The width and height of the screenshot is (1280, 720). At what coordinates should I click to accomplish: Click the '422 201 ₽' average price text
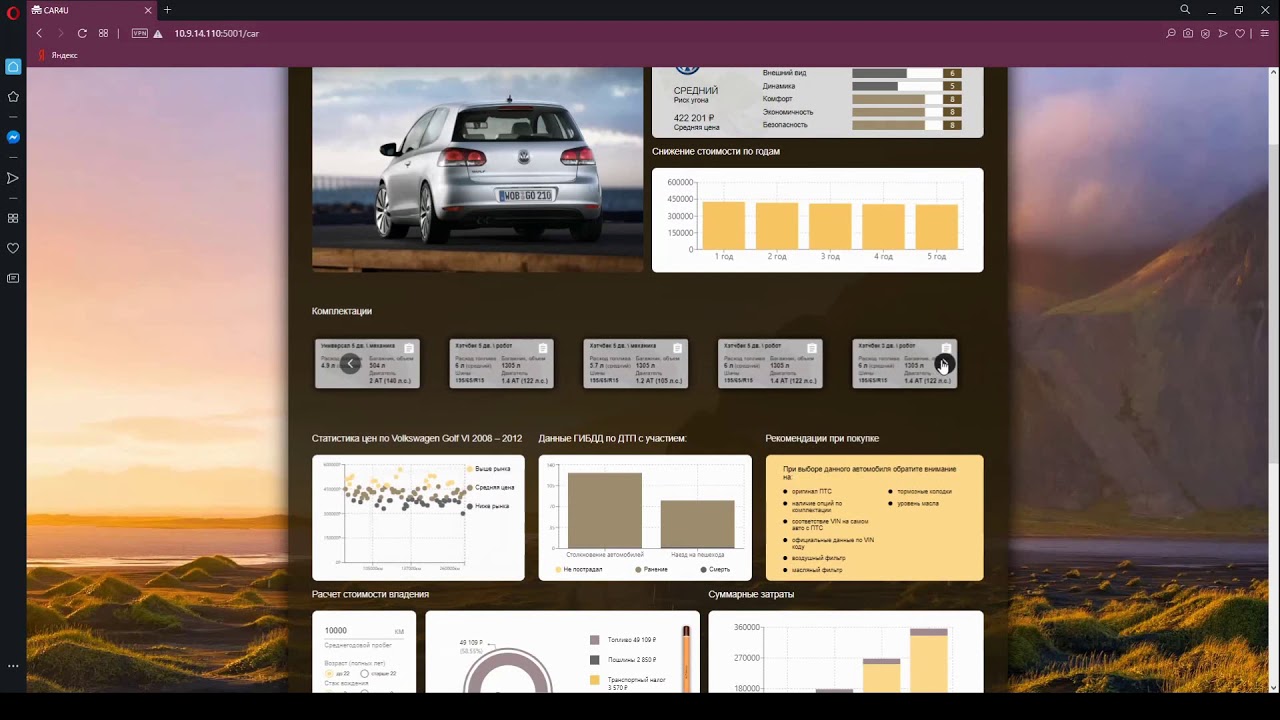pos(694,118)
